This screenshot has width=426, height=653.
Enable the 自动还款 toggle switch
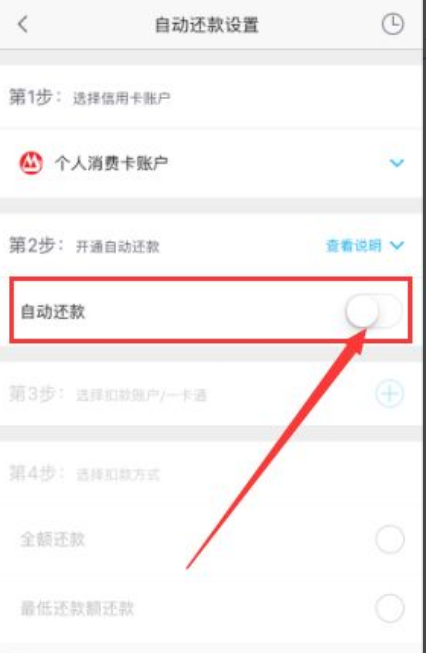coord(374,310)
